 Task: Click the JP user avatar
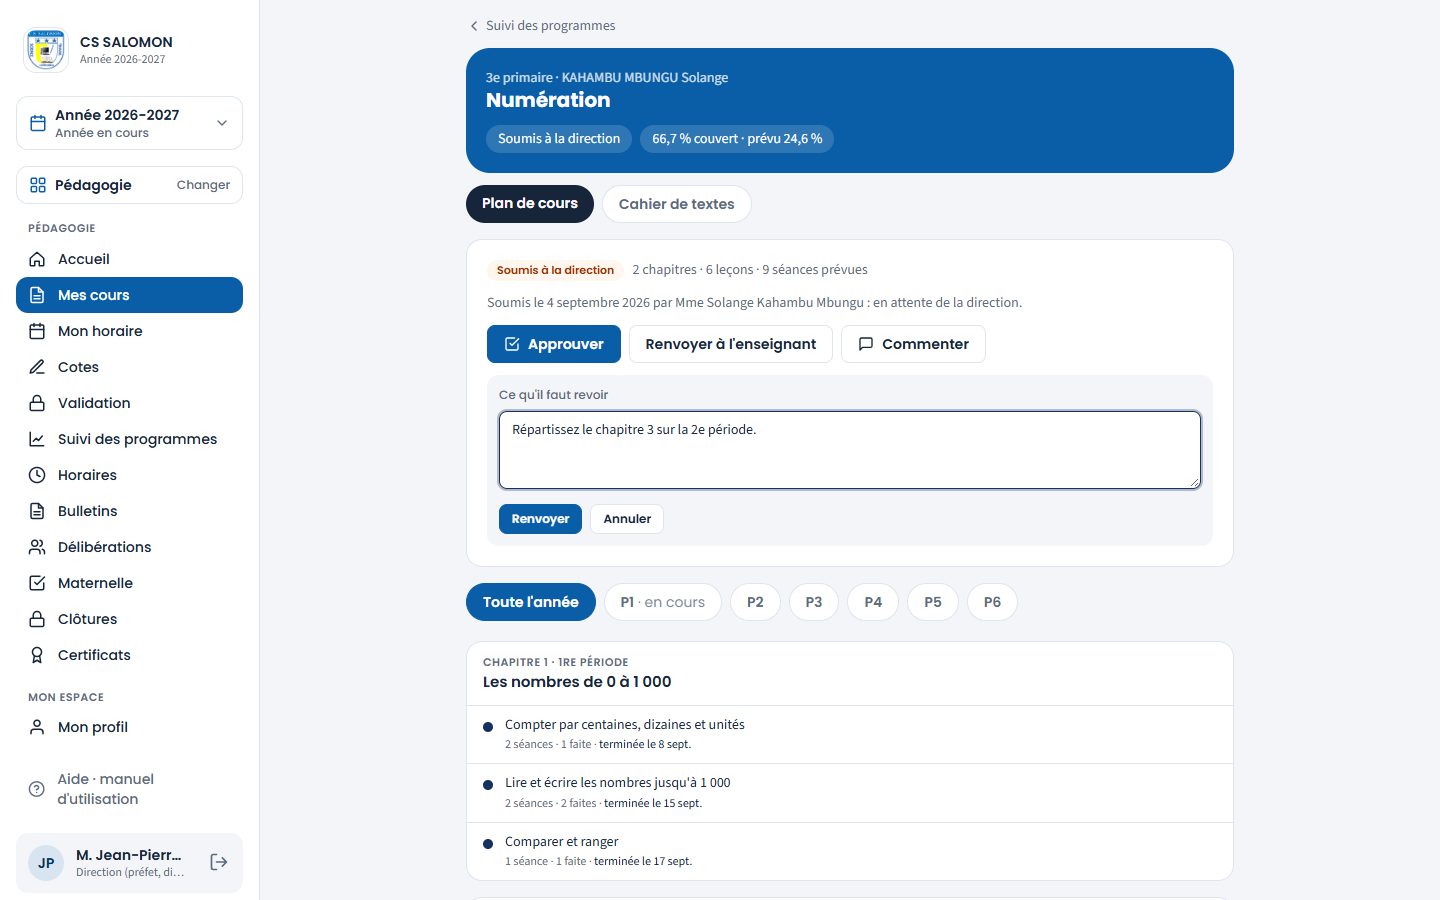46,863
